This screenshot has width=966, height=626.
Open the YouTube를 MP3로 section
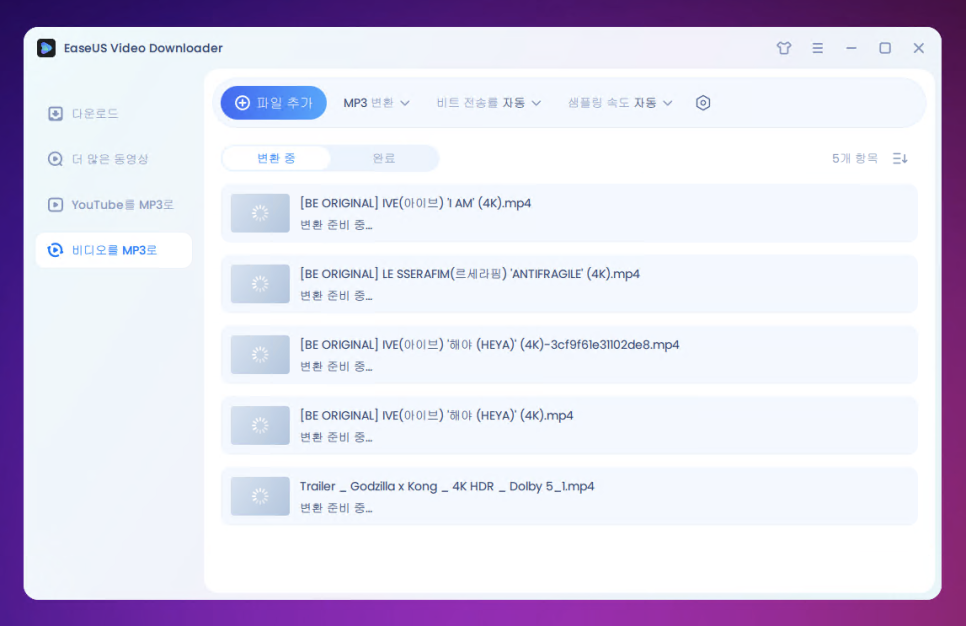click(113, 205)
